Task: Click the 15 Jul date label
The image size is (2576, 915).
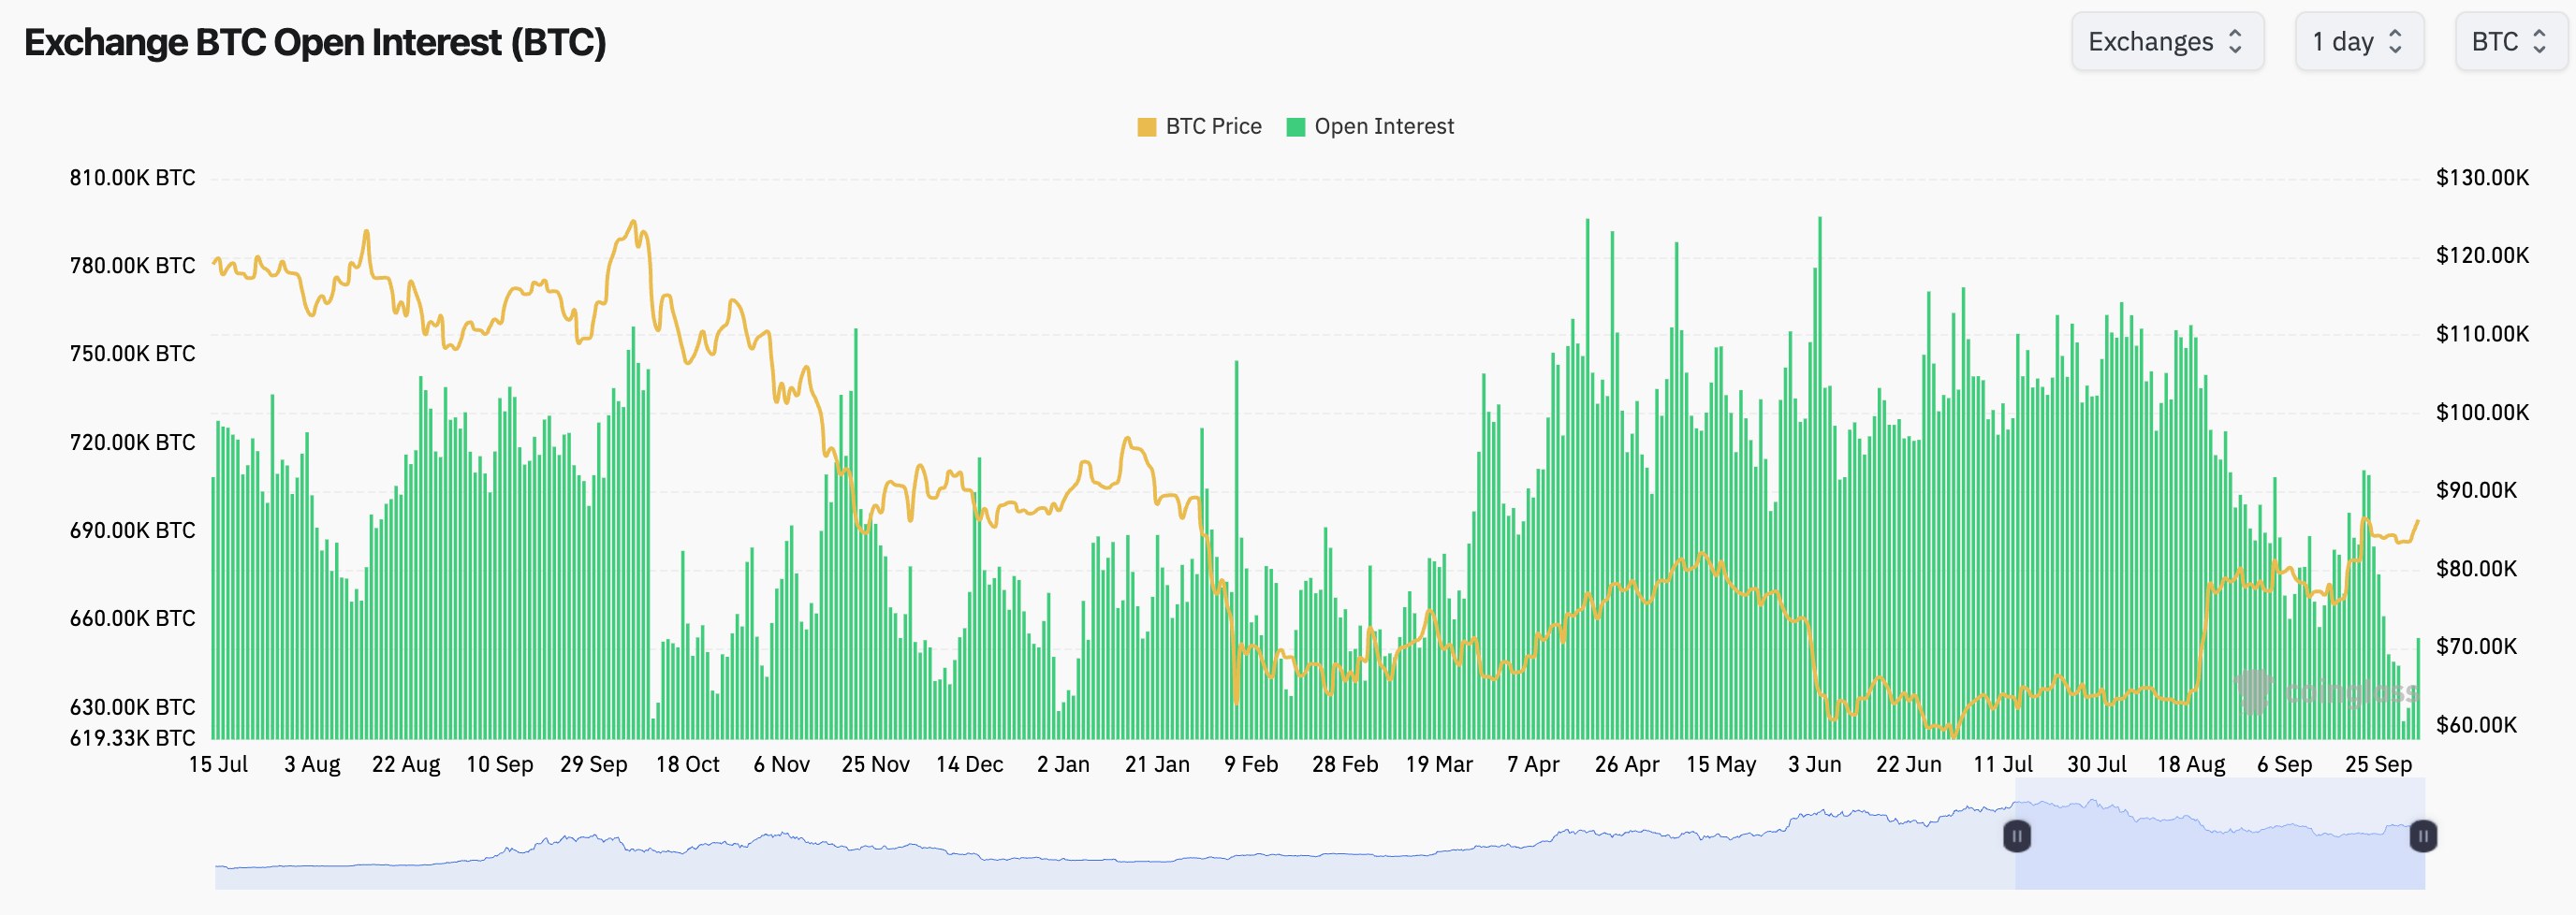Action: (x=218, y=764)
